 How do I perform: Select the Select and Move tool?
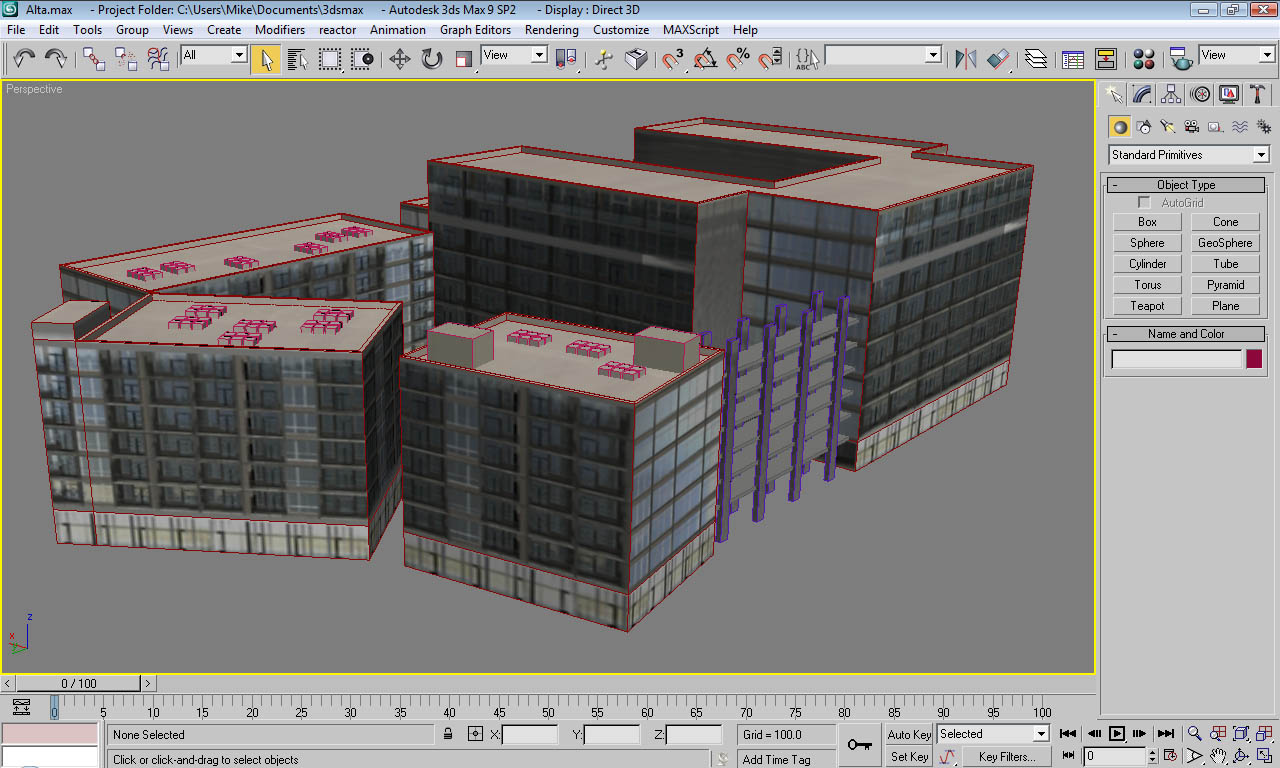[x=400, y=59]
